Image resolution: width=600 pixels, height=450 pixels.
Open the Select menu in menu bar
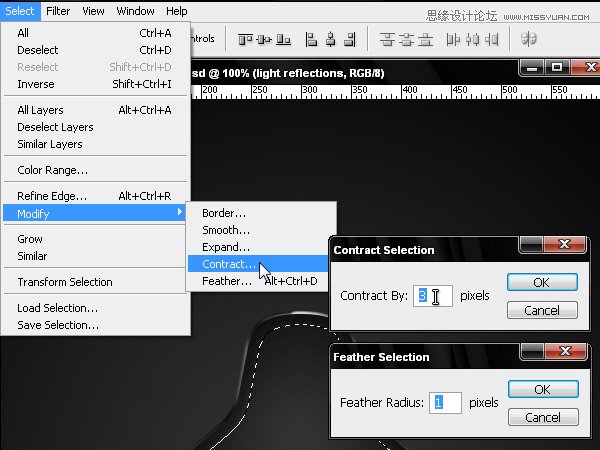(20, 11)
